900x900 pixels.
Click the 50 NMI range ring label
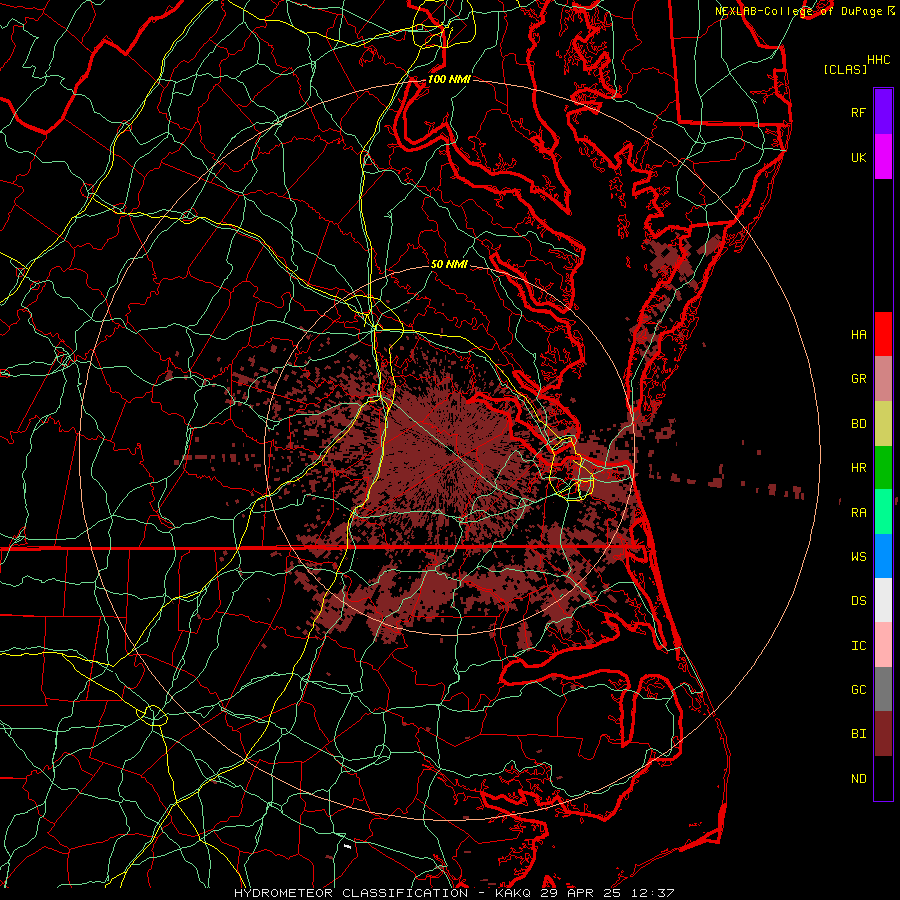click(449, 264)
